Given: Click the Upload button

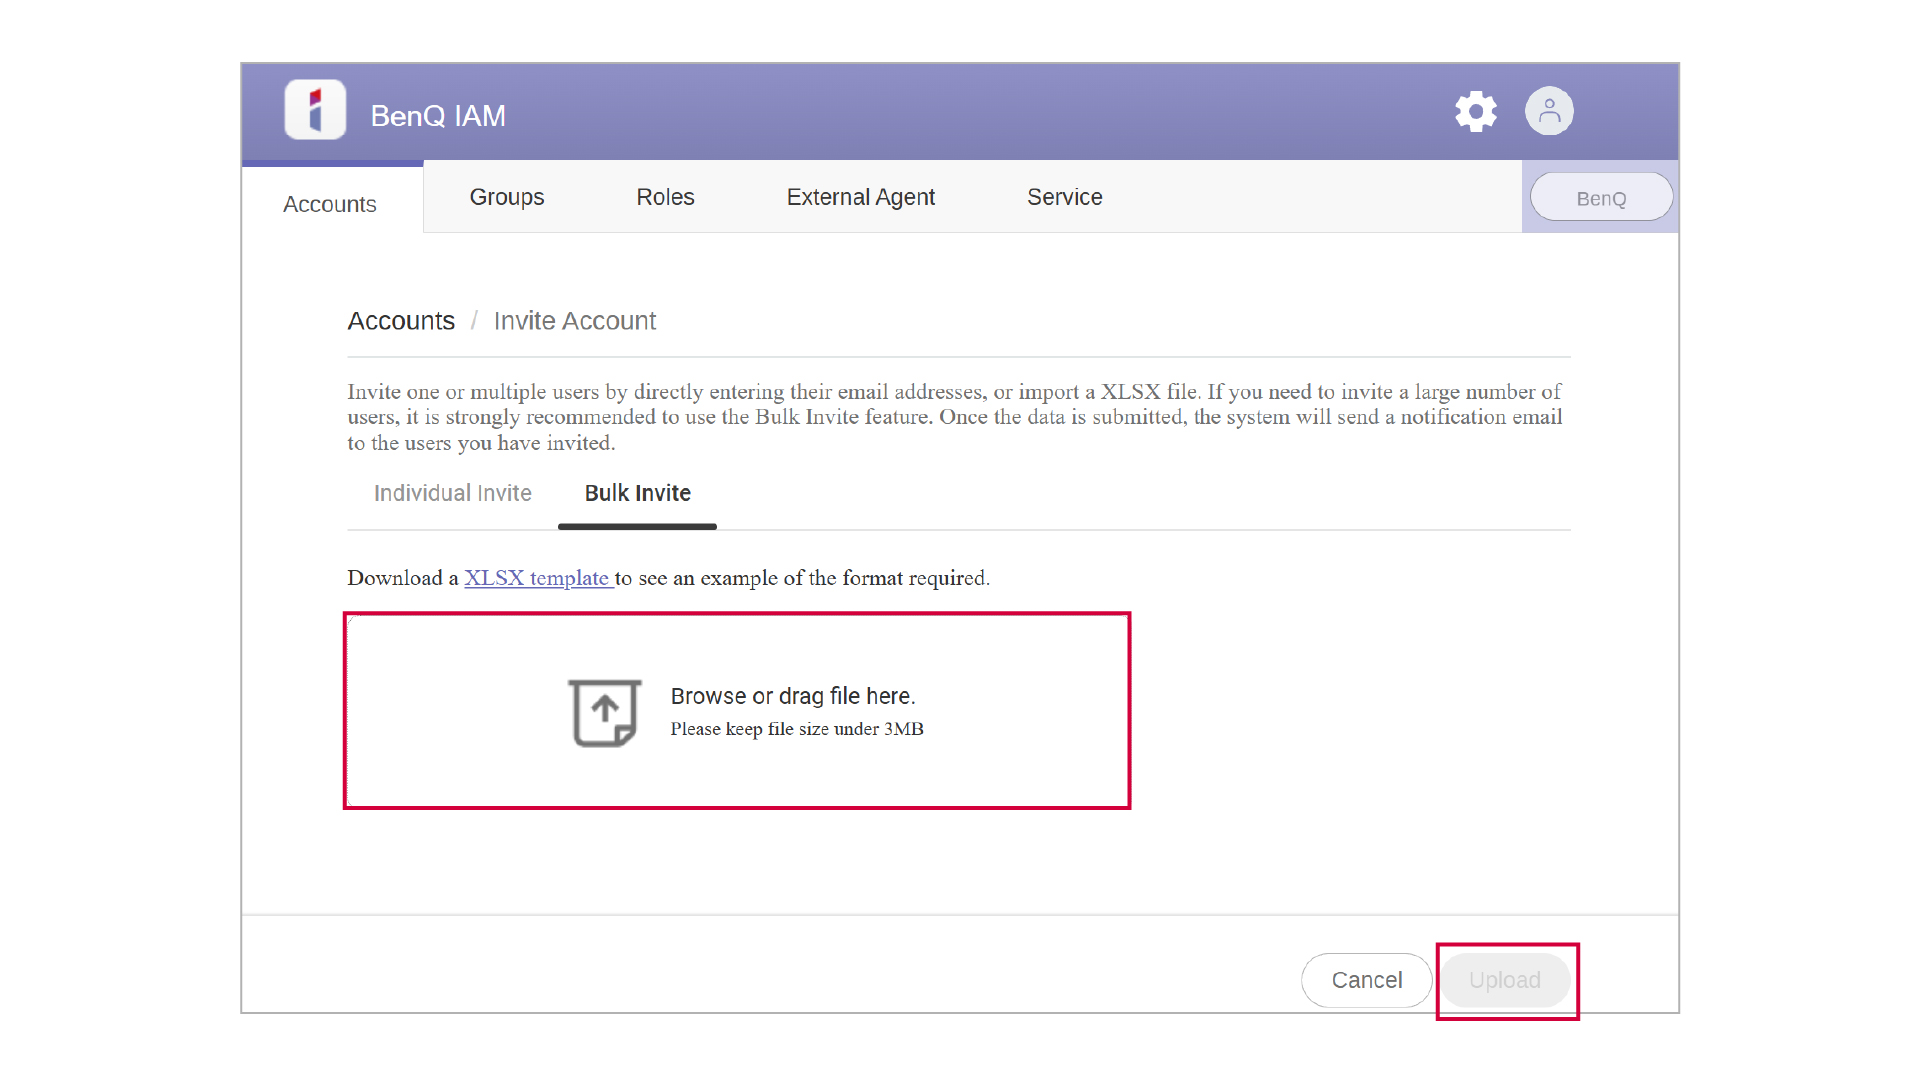Looking at the screenshot, I should [1505, 980].
